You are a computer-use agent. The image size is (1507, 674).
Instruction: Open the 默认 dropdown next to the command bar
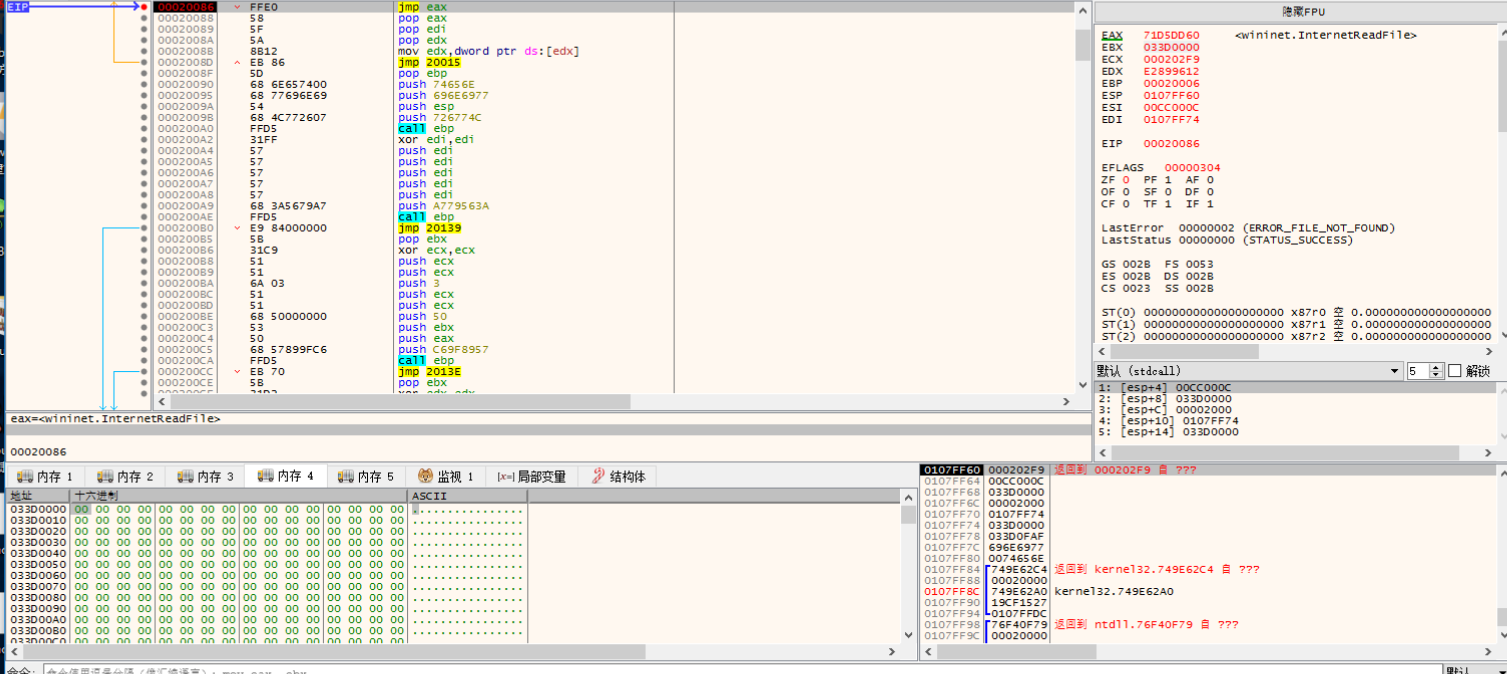[x=1471, y=670]
